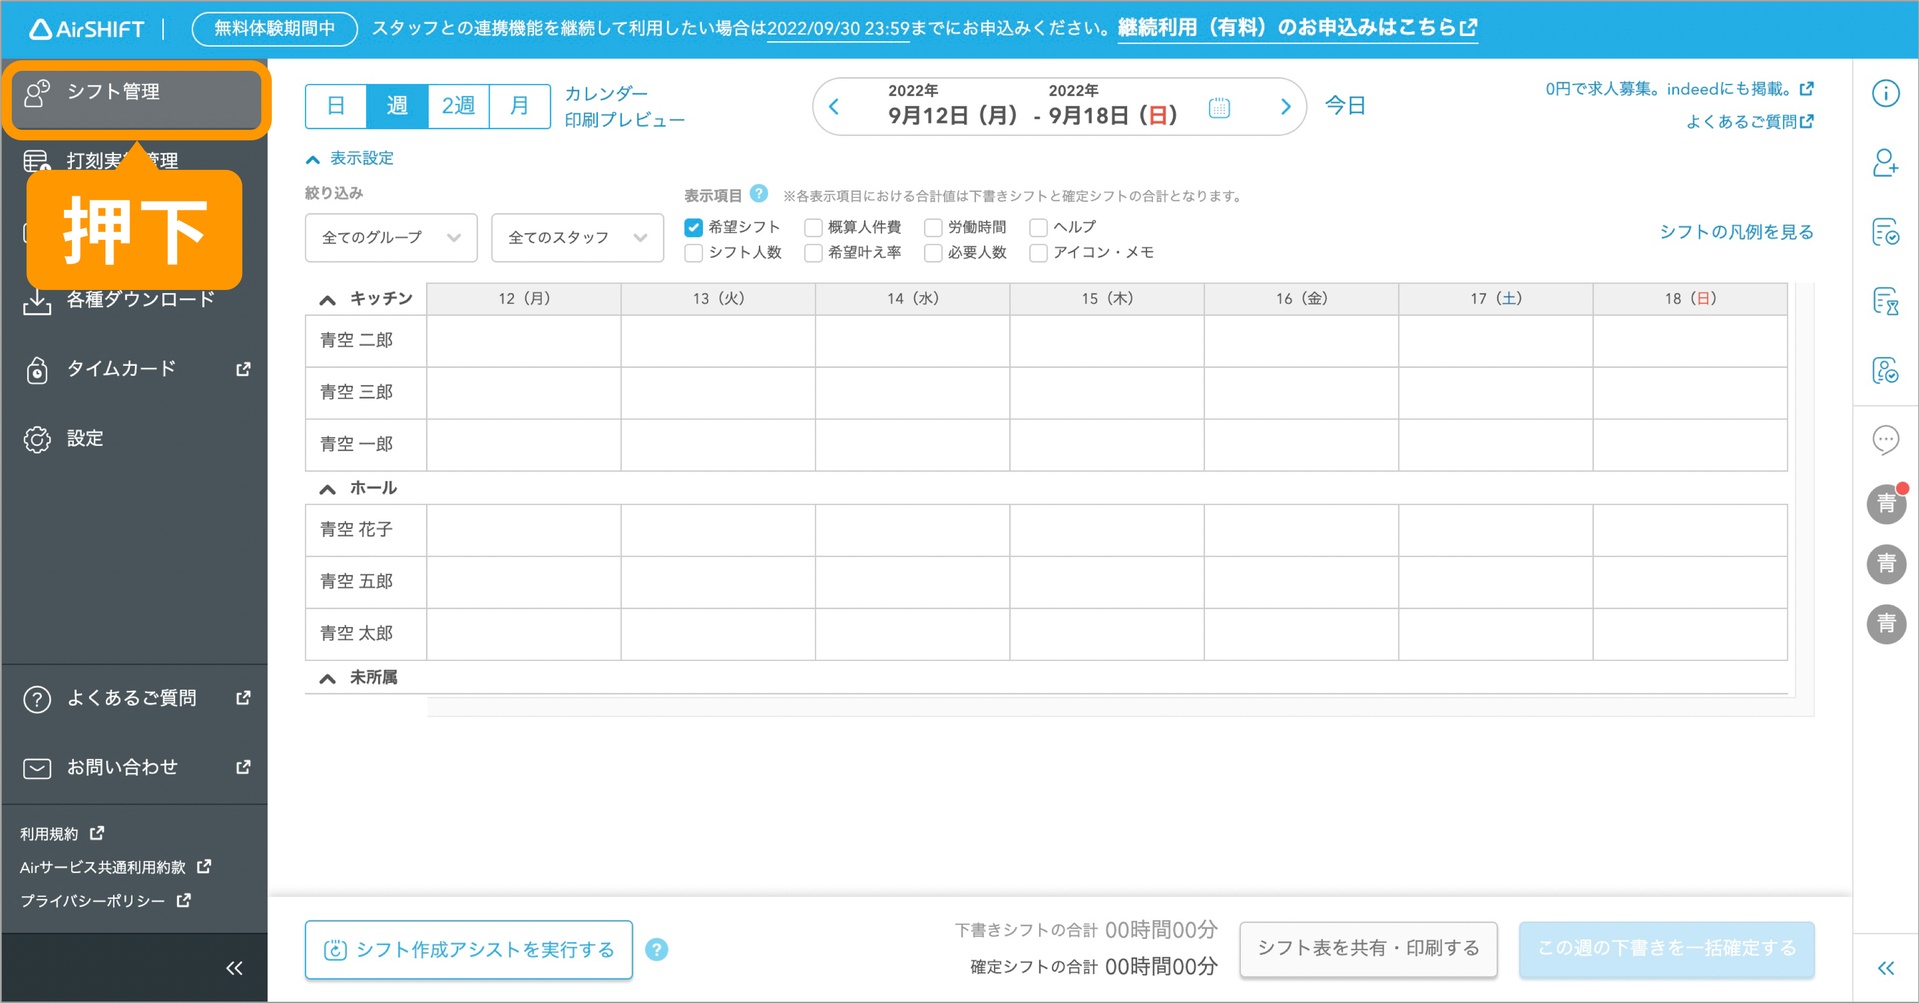Uncheck the 希望シフト checkbox
This screenshot has width=1920, height=1003.
[693, 227]
